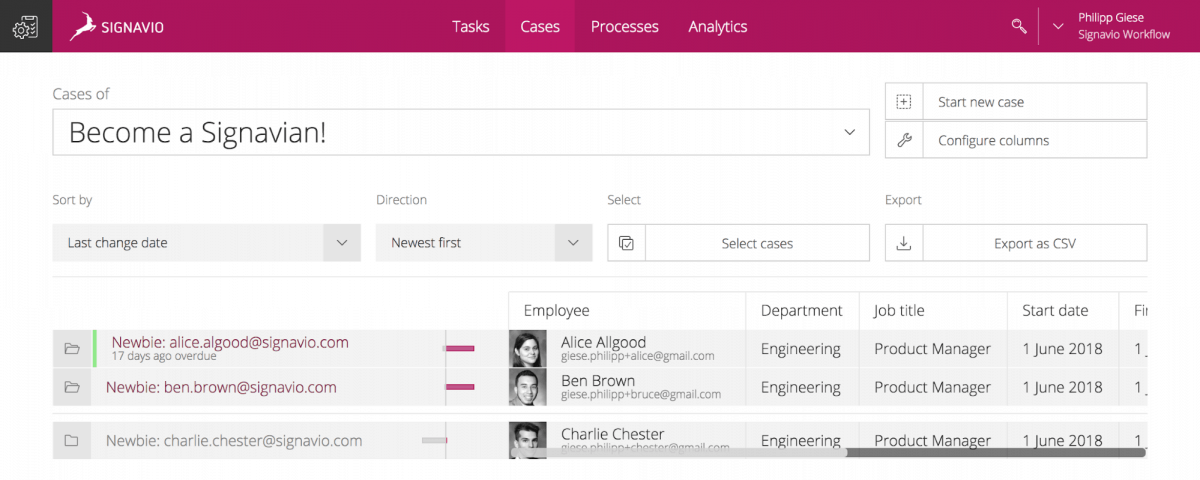Screen dimensions: 1200x480
Task: Click the name Charlie Chester
Action: tap(613, 434)
